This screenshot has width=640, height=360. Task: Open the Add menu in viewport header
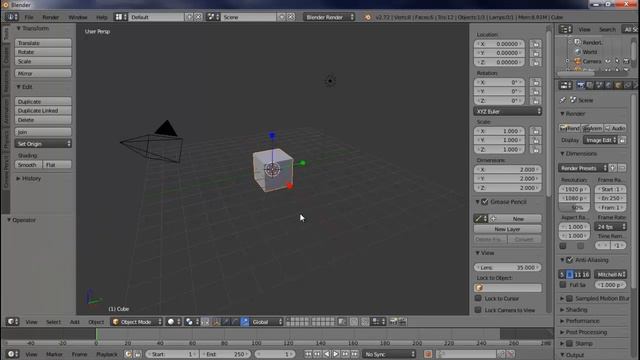click(75, 322)
